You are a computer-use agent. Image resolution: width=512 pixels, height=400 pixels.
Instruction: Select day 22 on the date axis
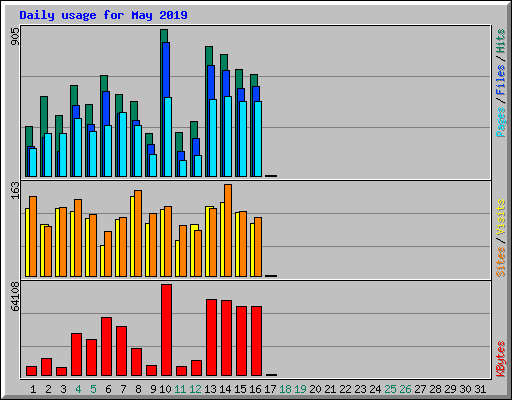tap(345, 389)
